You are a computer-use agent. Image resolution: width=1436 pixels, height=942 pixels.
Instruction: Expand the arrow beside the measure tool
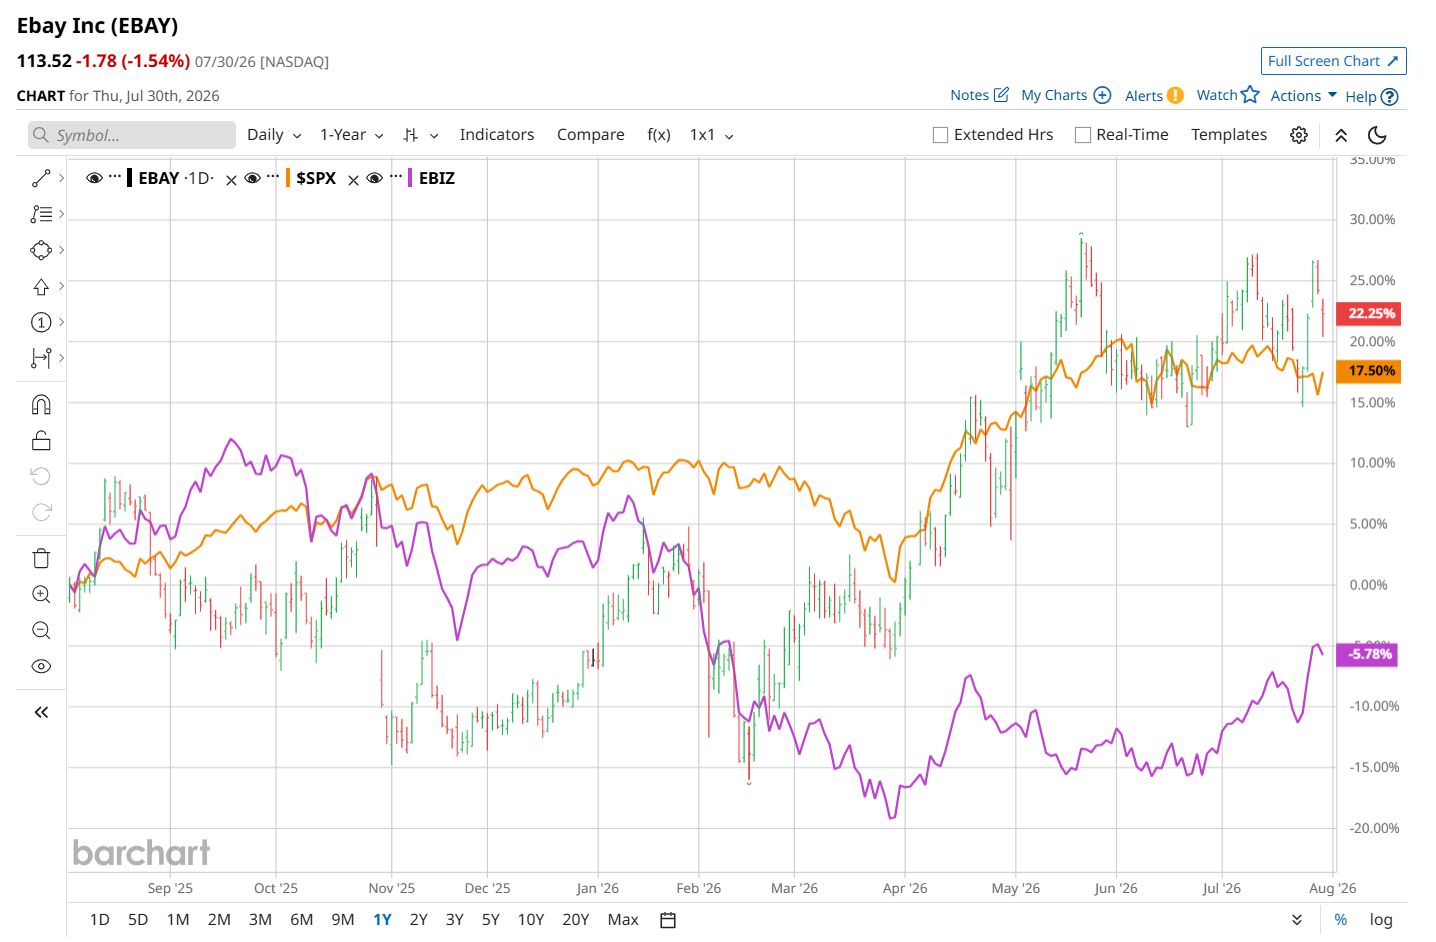pyautogui.click(x=62, y=358)
